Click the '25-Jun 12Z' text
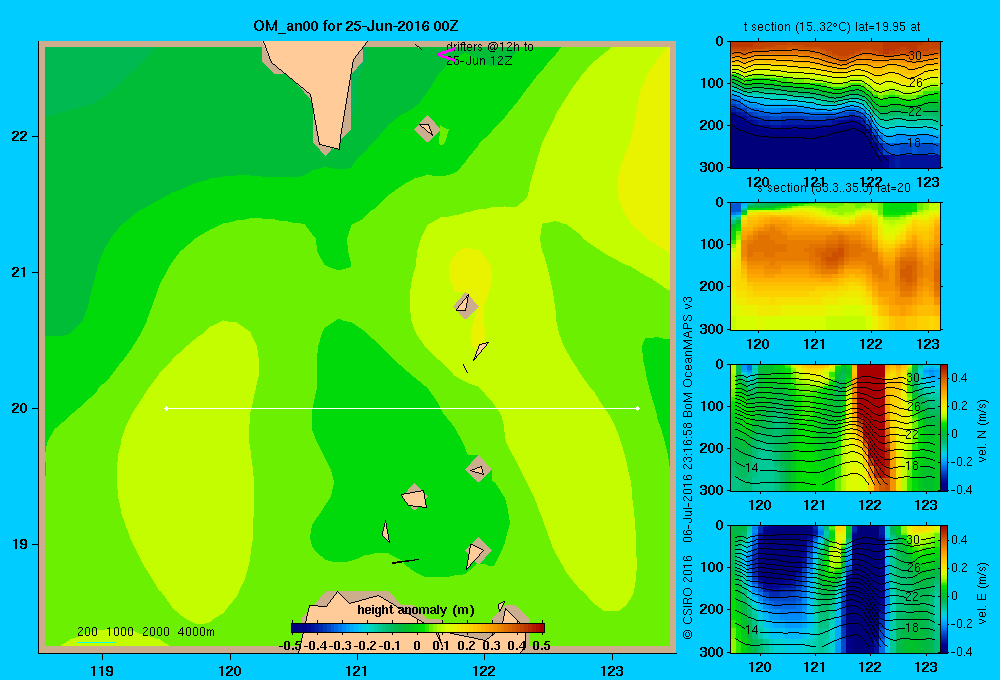 click(x=479, y=61)
